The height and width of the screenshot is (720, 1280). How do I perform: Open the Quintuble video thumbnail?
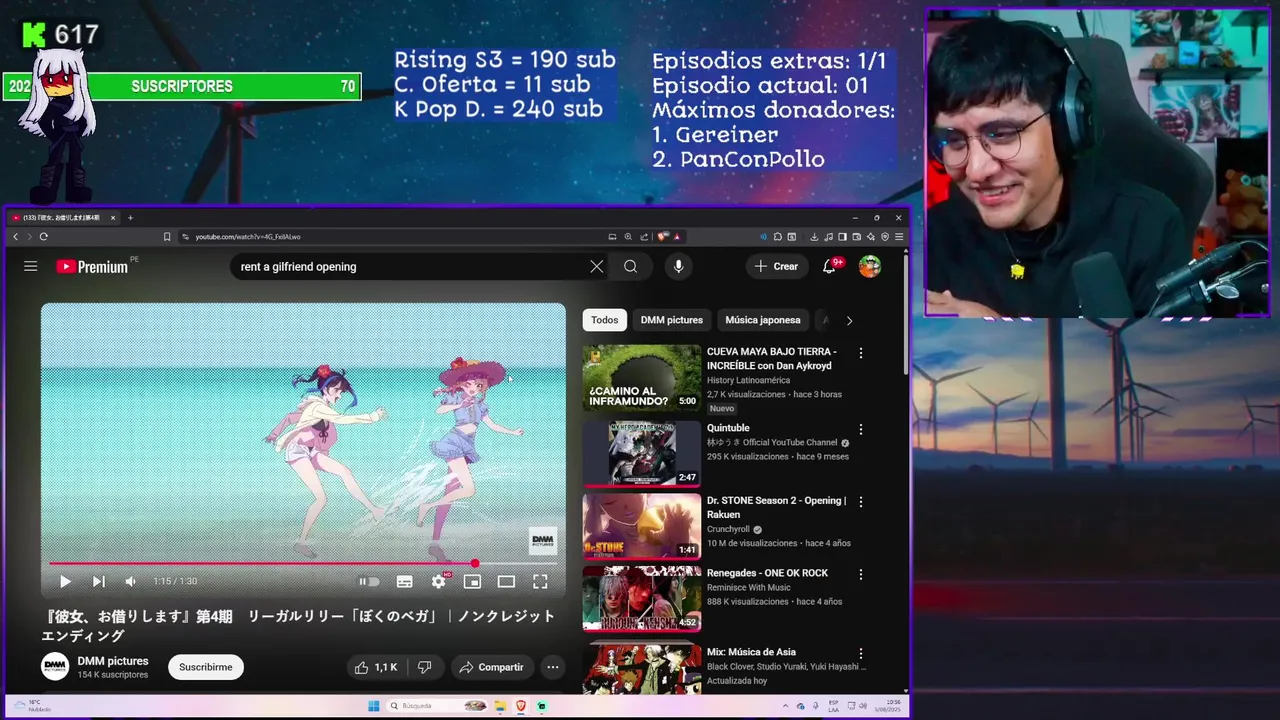coord(642,454)
